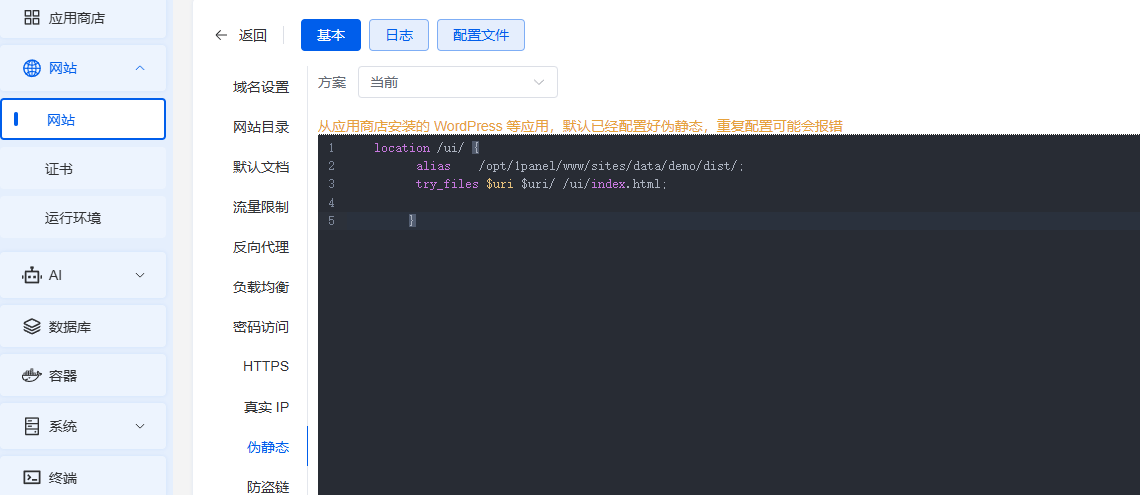Open the 流量限制 settings tab
Viewport: 1140px width, 495px height.
click(x=261, y=207)
